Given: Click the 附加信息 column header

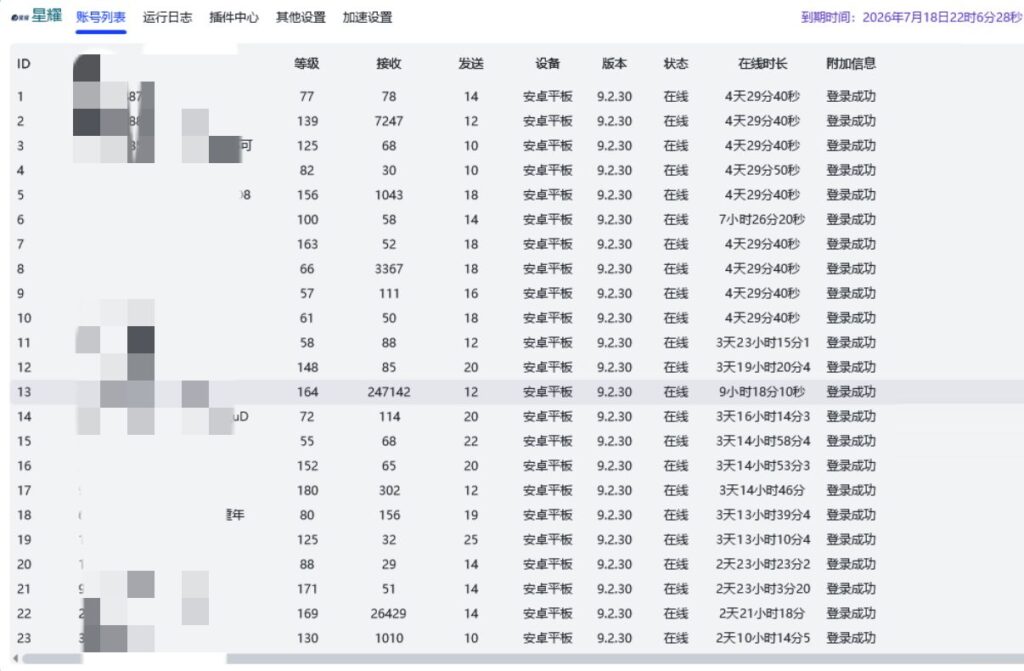Looking at the screenshot, I should [x=851, y=63].
